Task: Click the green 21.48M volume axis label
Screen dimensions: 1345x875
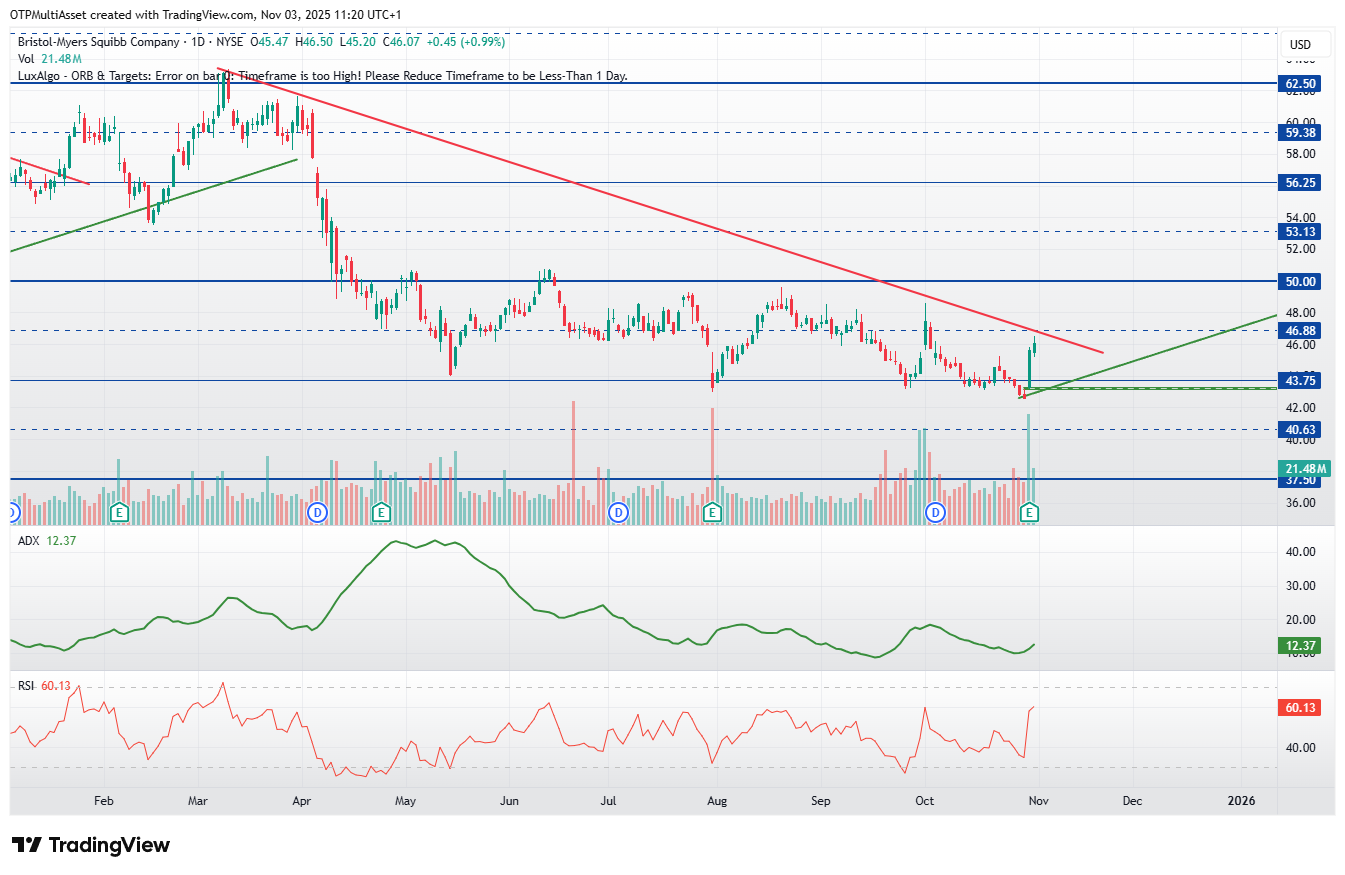Action: click(1304, 468)
